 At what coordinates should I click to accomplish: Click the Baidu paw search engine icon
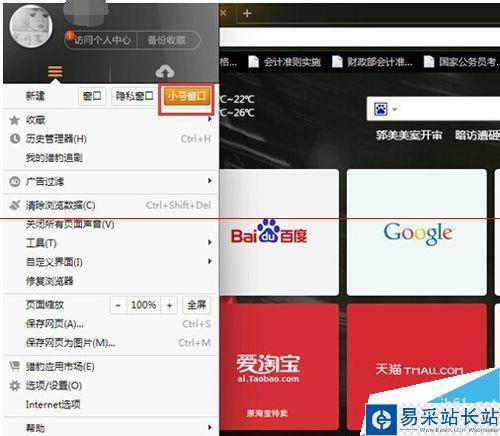pyautogui.click(x=381, y=109)
